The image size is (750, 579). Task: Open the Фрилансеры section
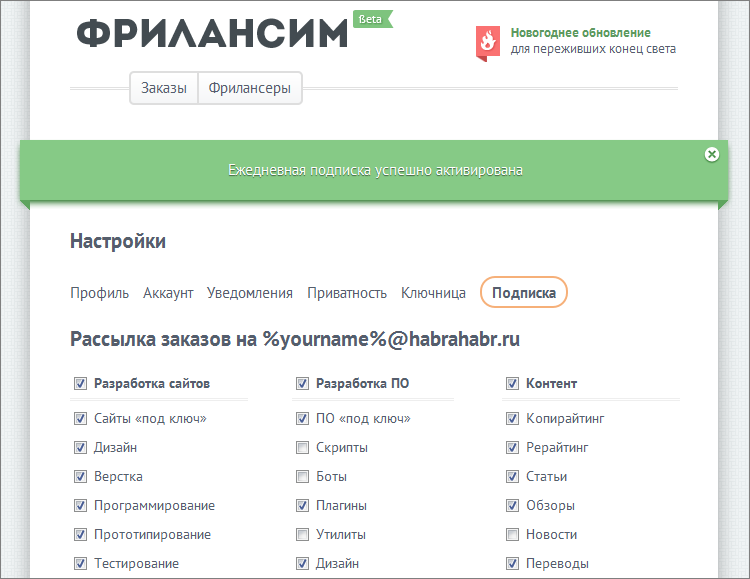point(250,88)
